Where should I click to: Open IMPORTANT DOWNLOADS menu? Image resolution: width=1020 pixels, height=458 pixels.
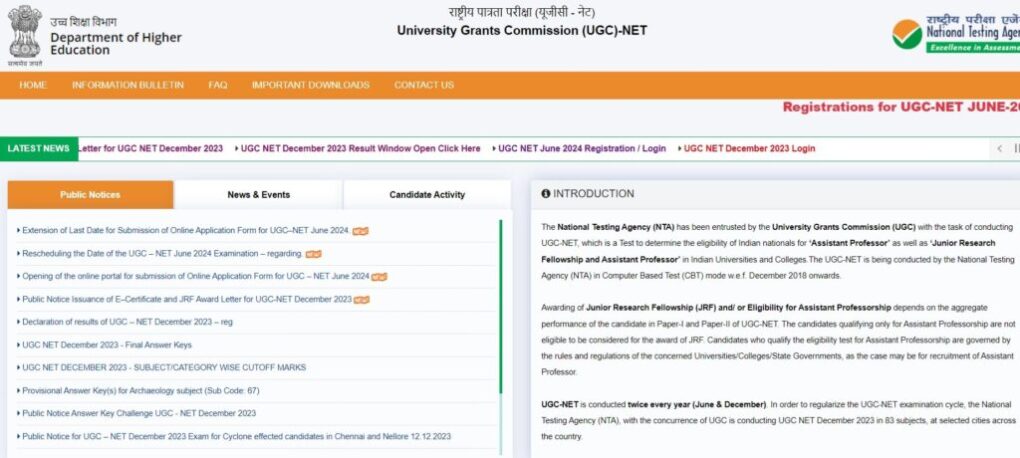pos(311,85)
